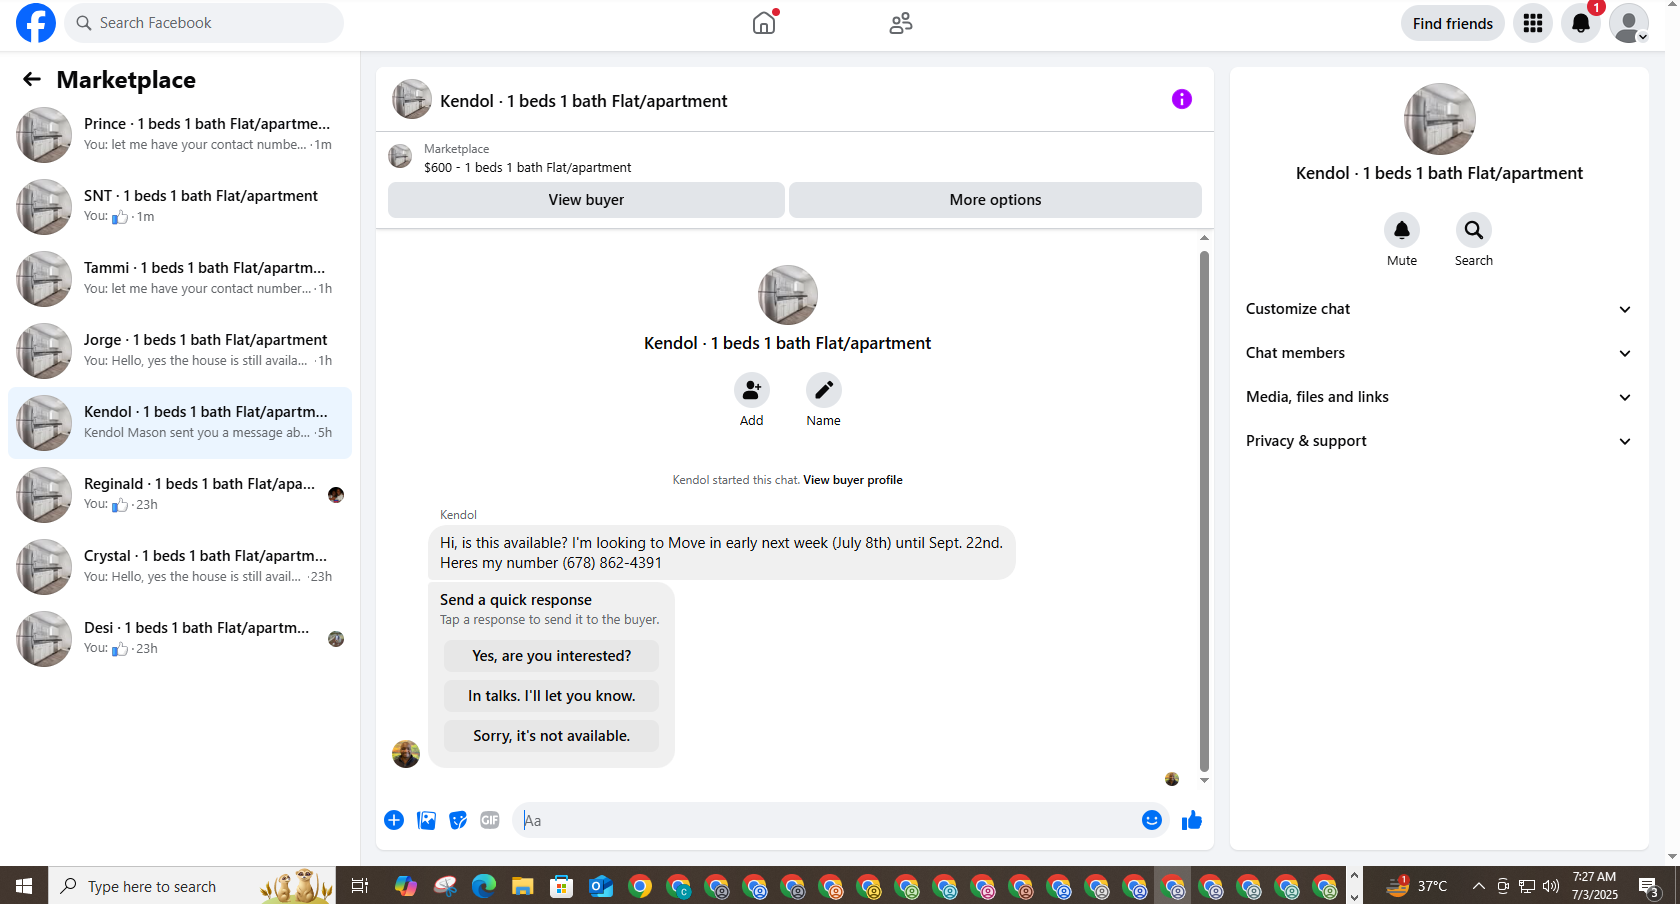Expand Privacy & support section
Screen dimensions: 1680x904
(1439, 441)
